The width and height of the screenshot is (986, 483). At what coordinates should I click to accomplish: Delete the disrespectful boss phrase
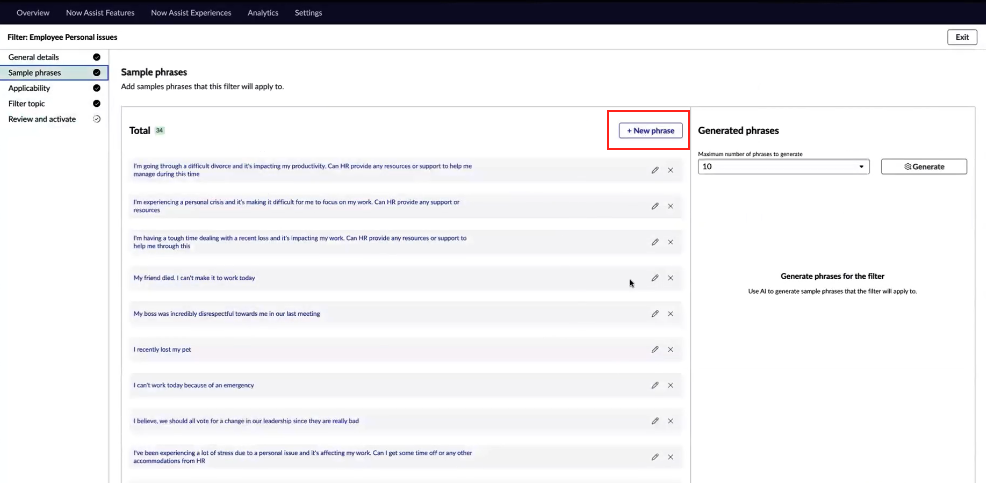670,313
